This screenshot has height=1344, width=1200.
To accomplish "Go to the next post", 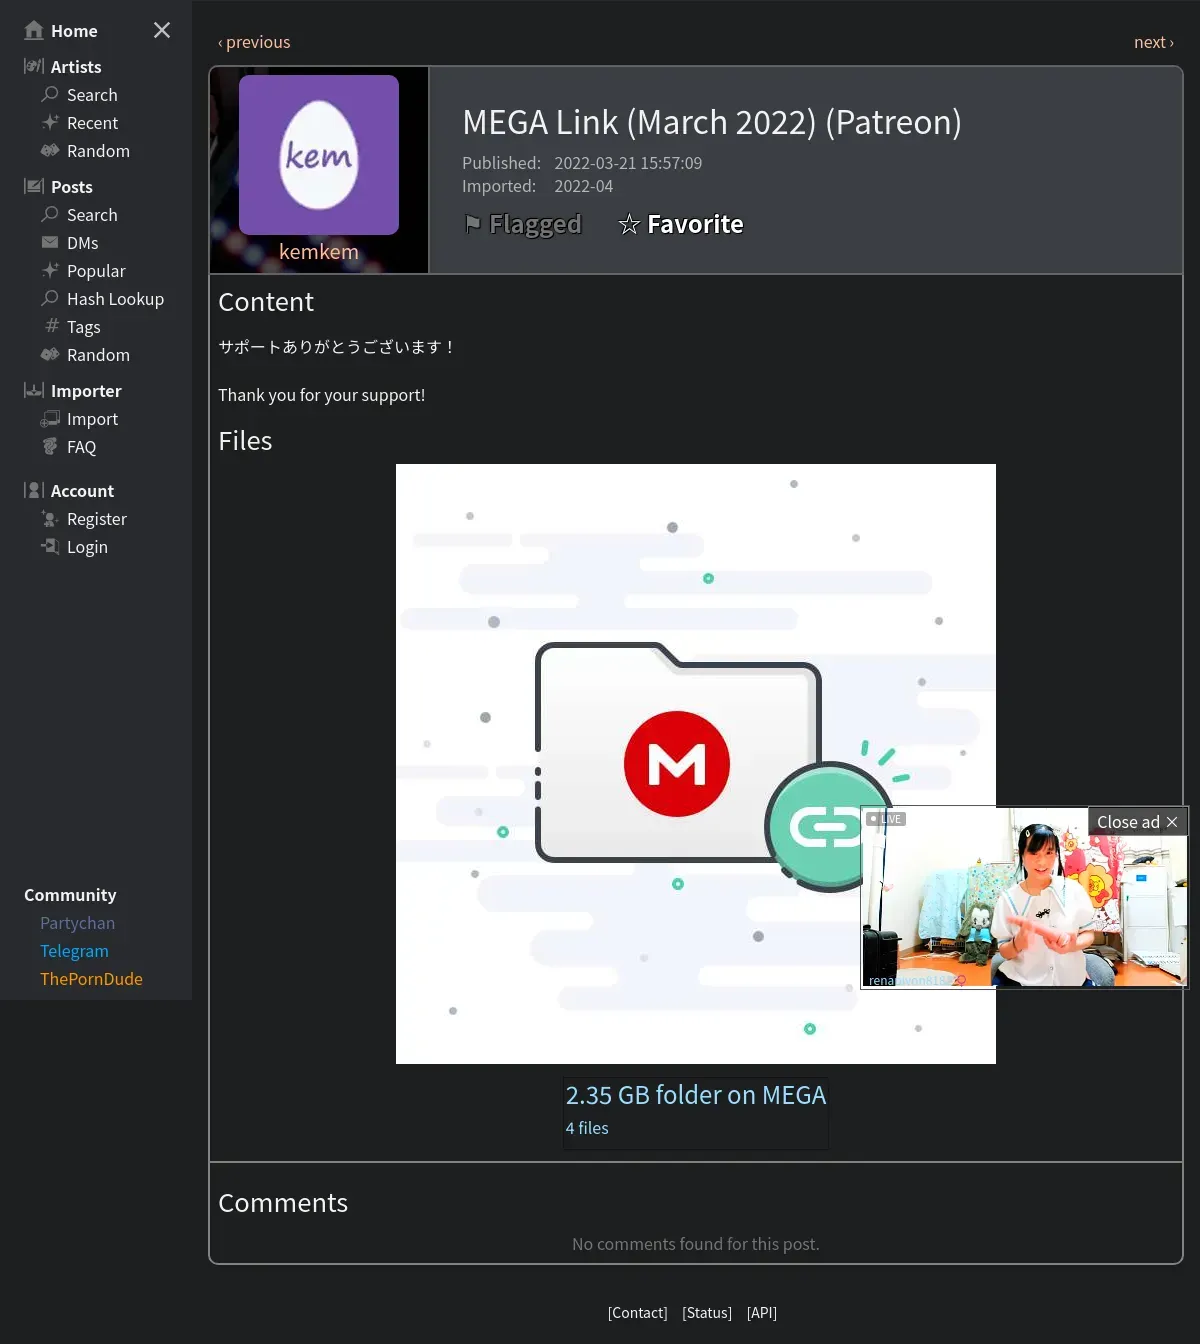I will pos(1154,42).
